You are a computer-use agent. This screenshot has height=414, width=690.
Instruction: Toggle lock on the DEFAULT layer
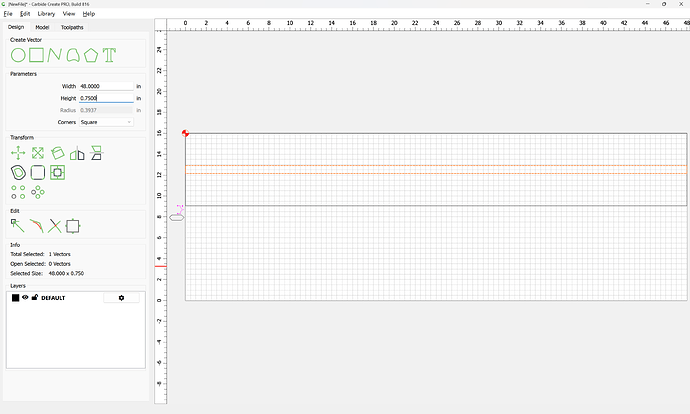tap(35, 297)
